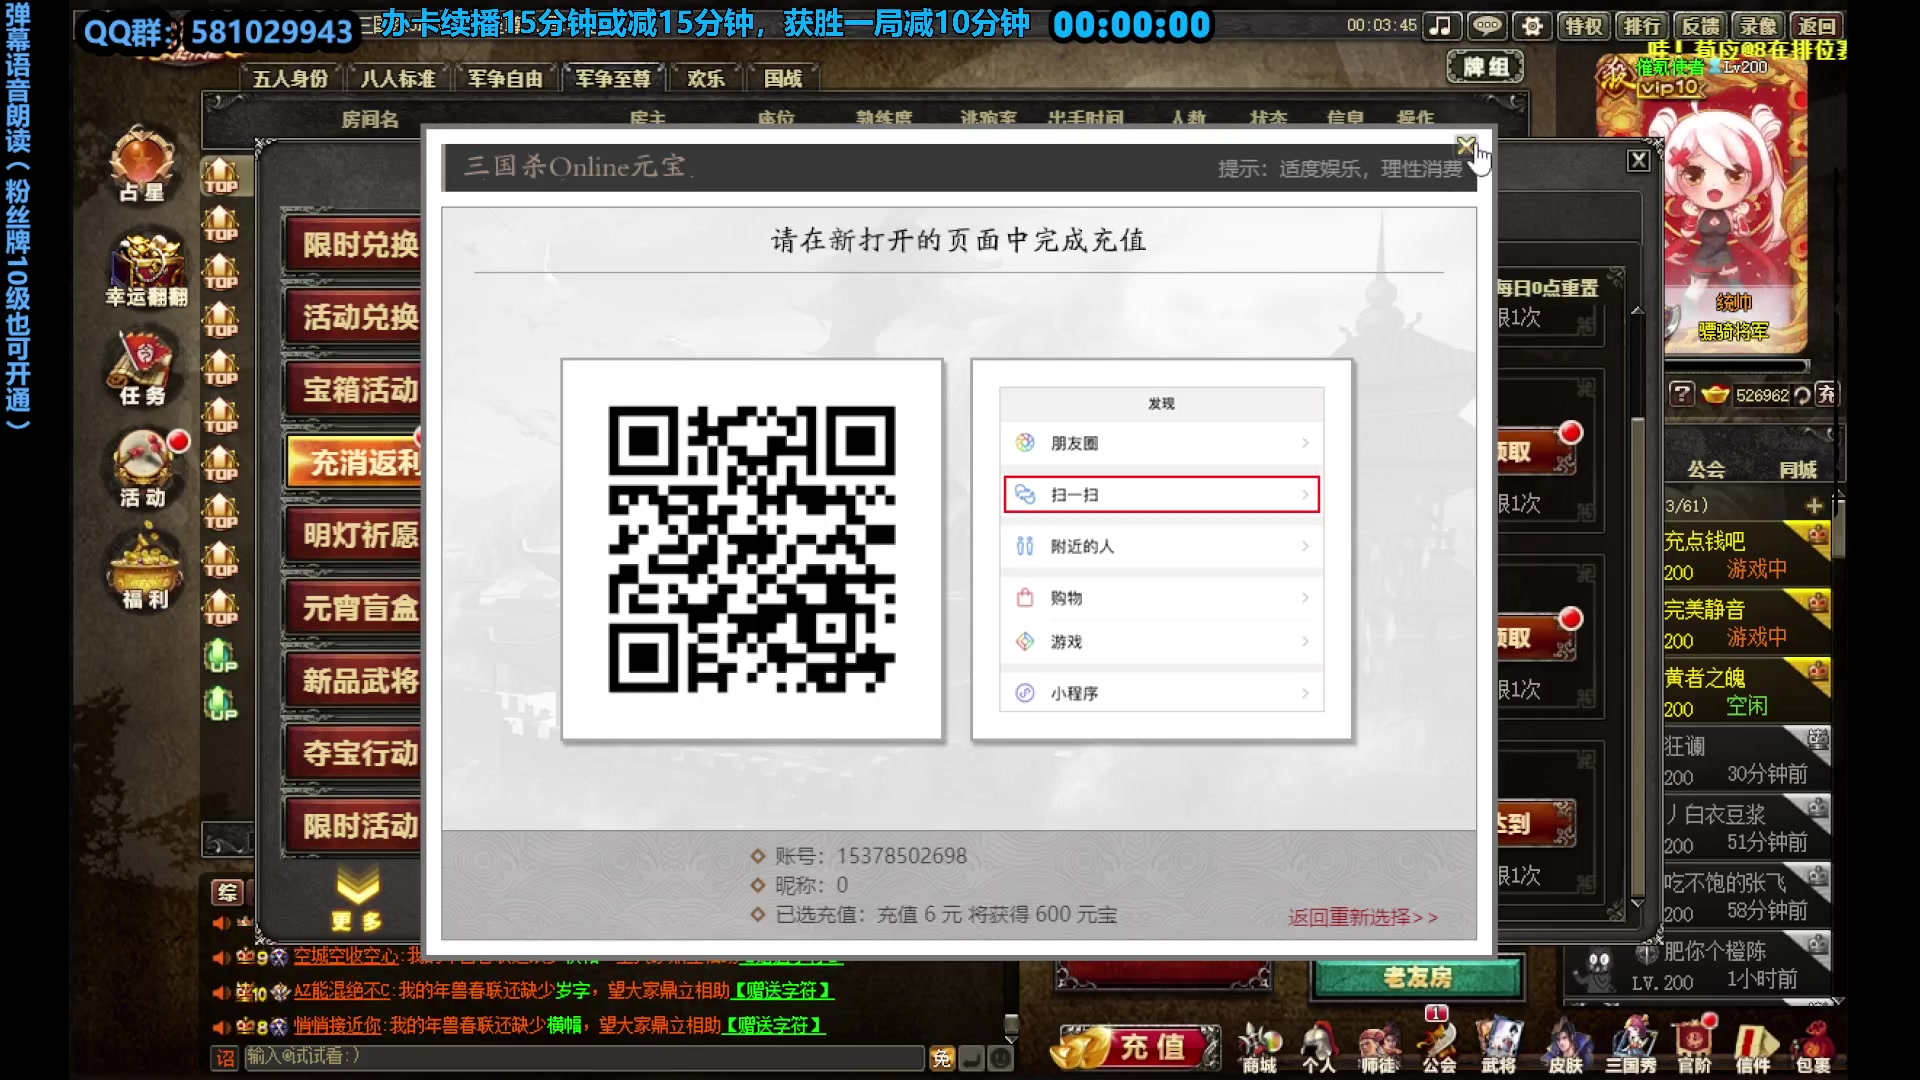Image resolution: width=1920 pixels, height=1080 pixels.
Task: Click the 特权 privileges button
Action: coord(1583,26)
